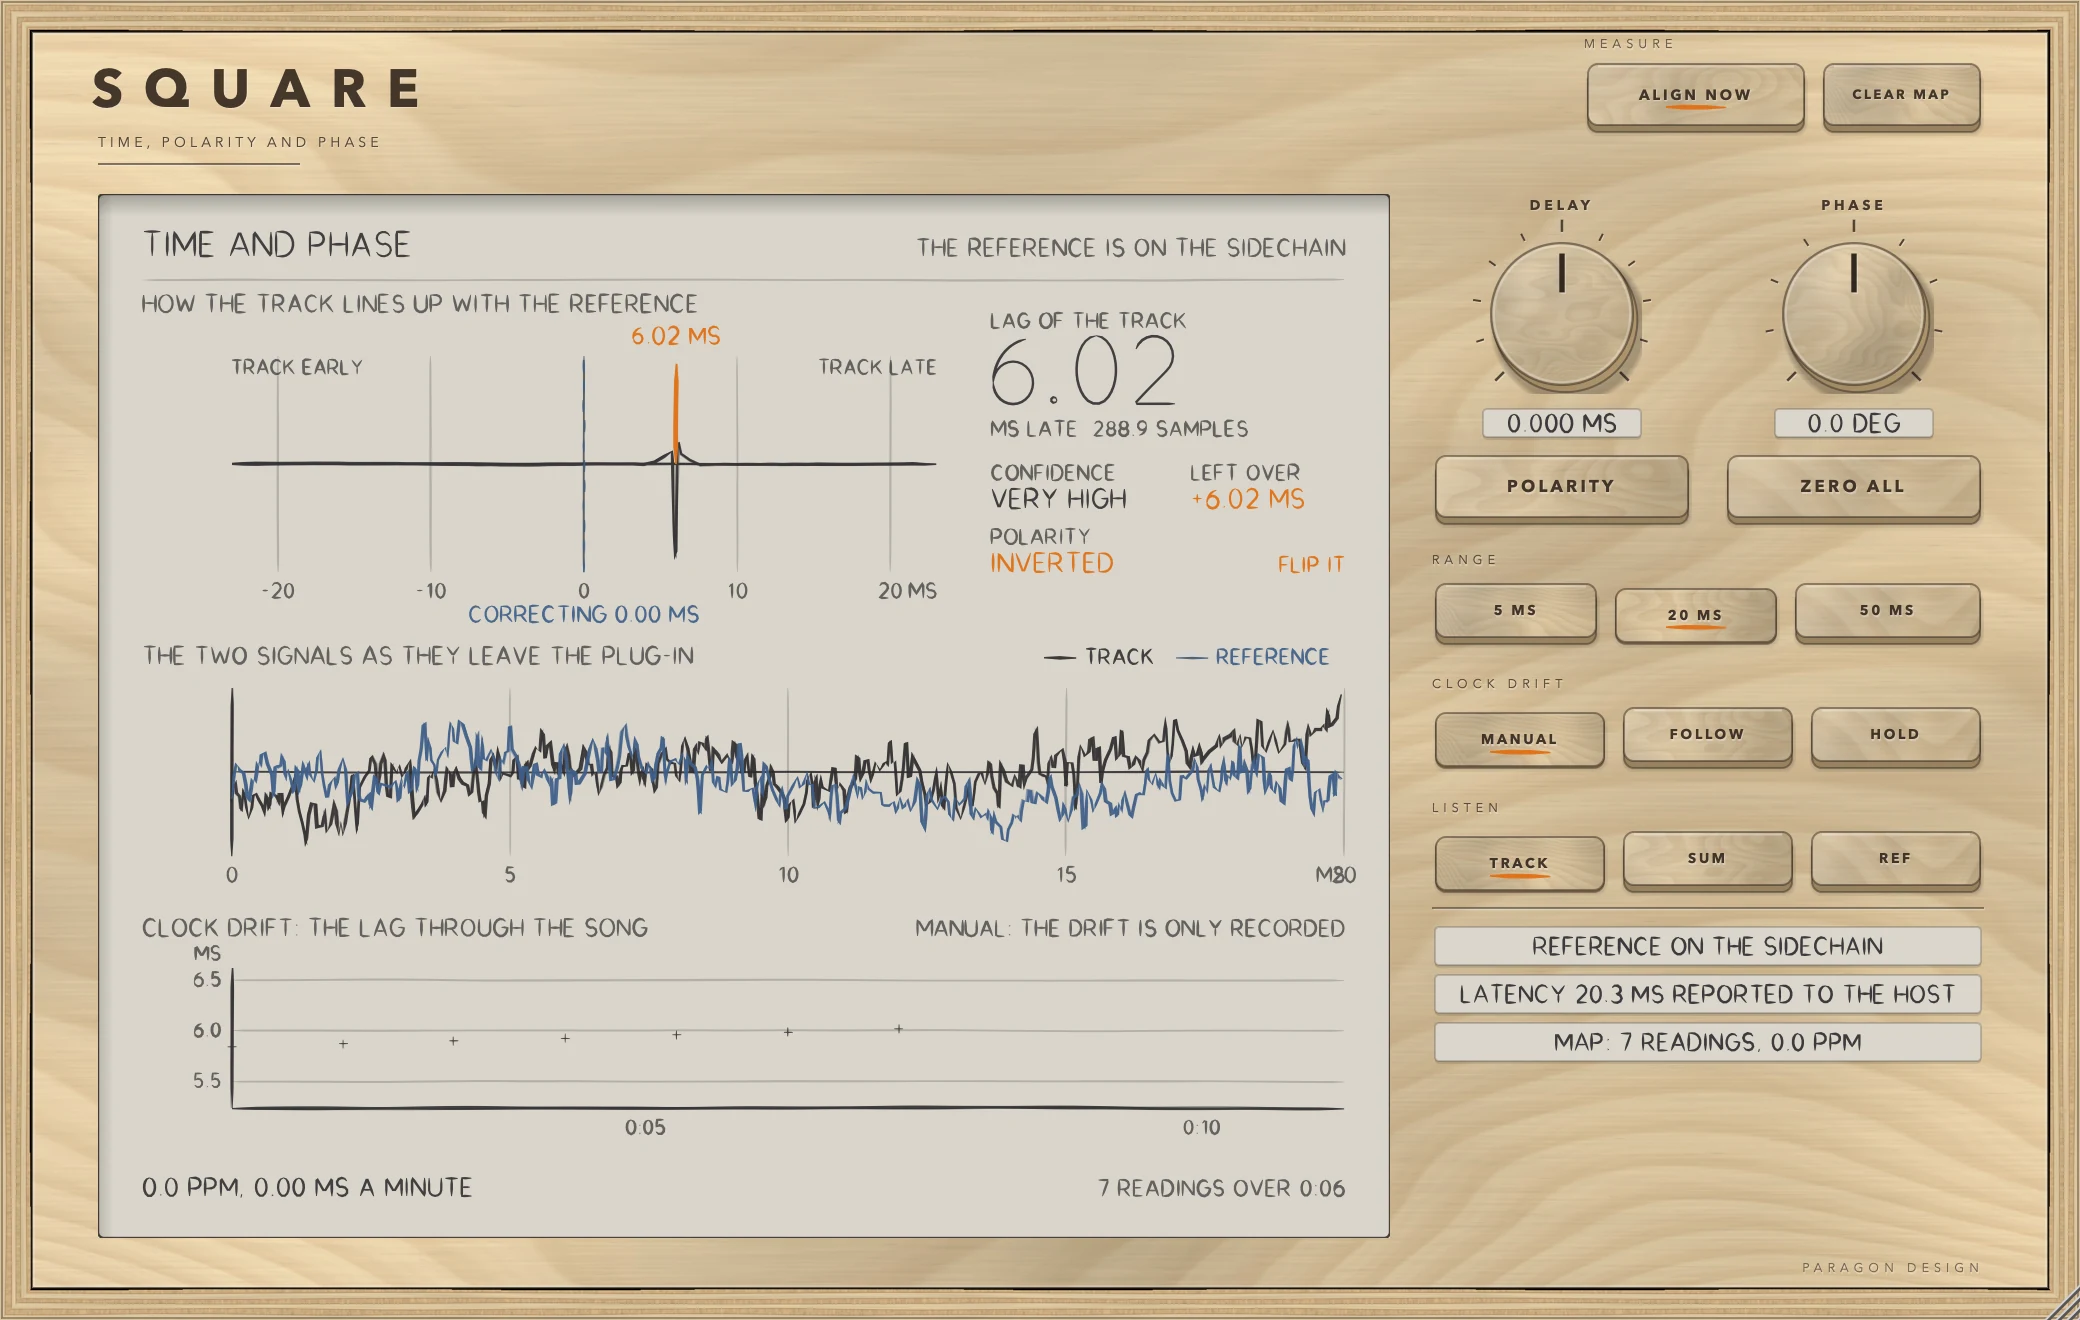Reset everything with Zero All
This screenshot has height=1320, width=2080.
[x=1853, y=487]
